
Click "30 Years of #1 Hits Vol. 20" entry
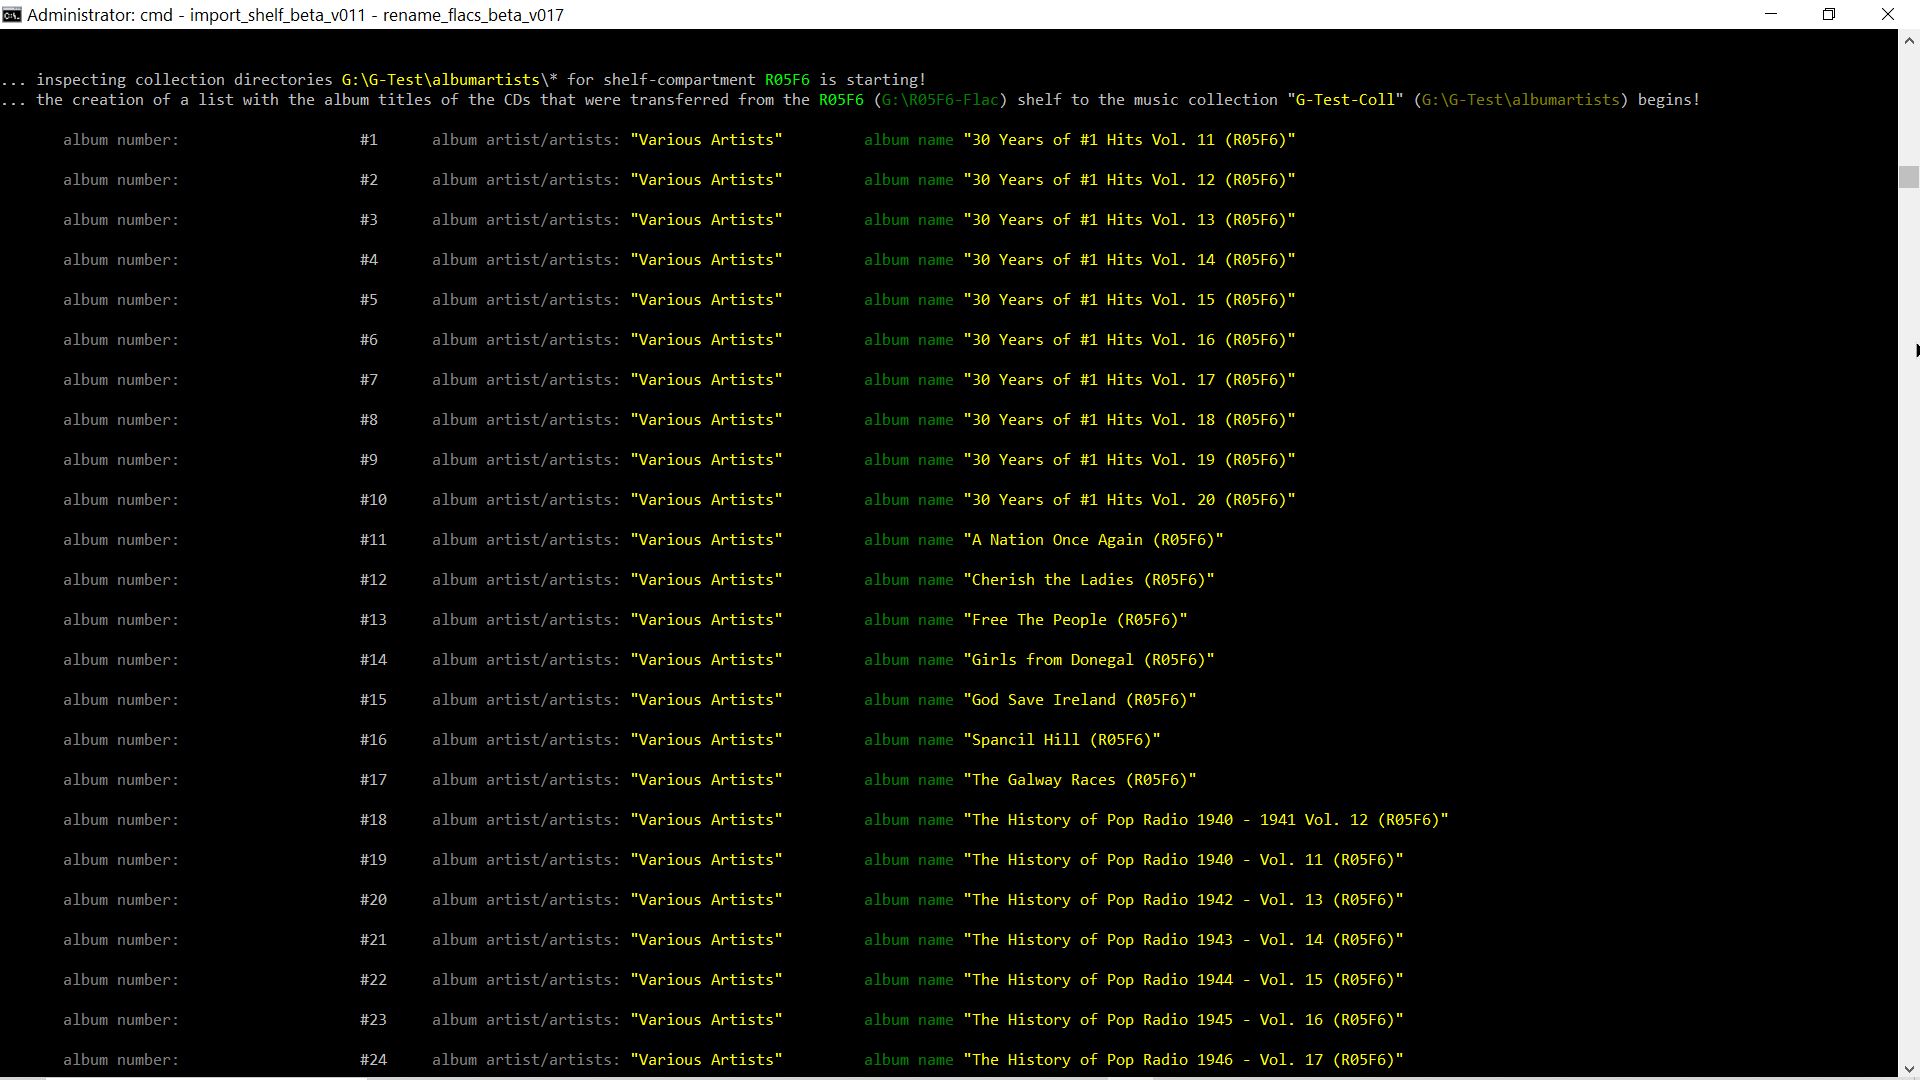tap(1129, 500)
